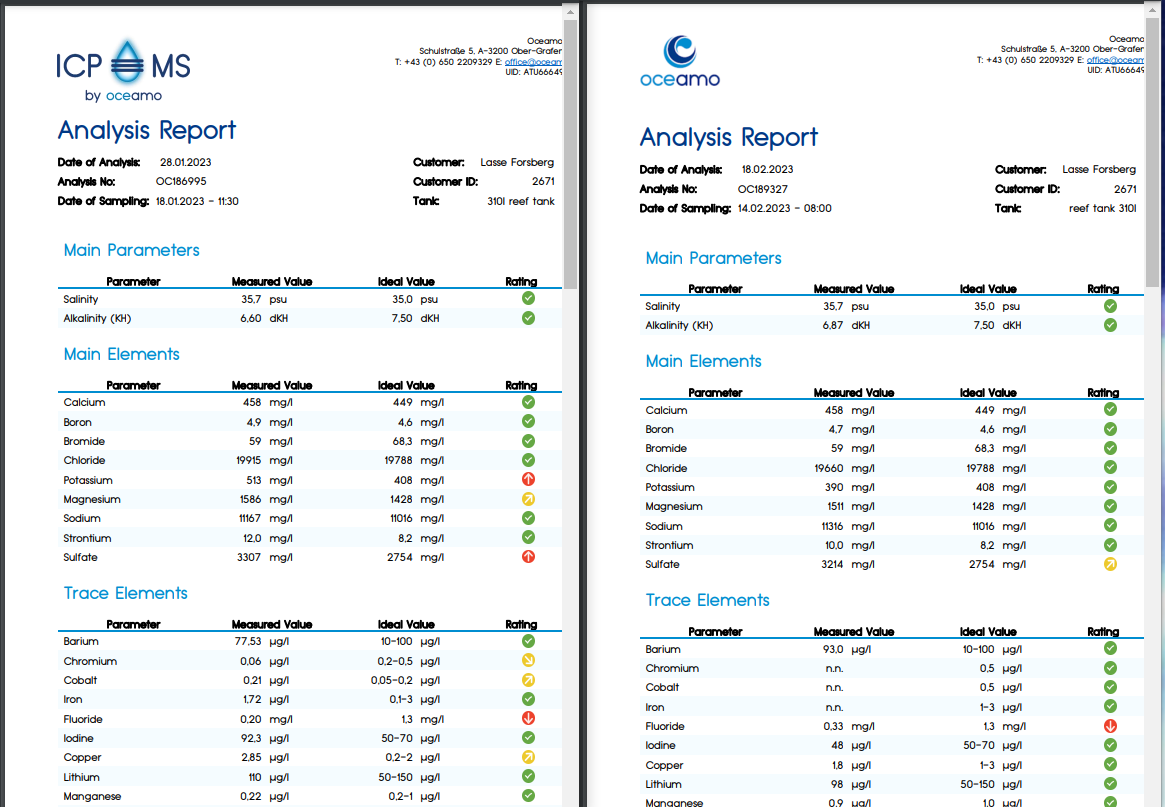Click Copper yellow arrow rating in left report
Viewport: 1165px width, 807px height.
[528, 757]
